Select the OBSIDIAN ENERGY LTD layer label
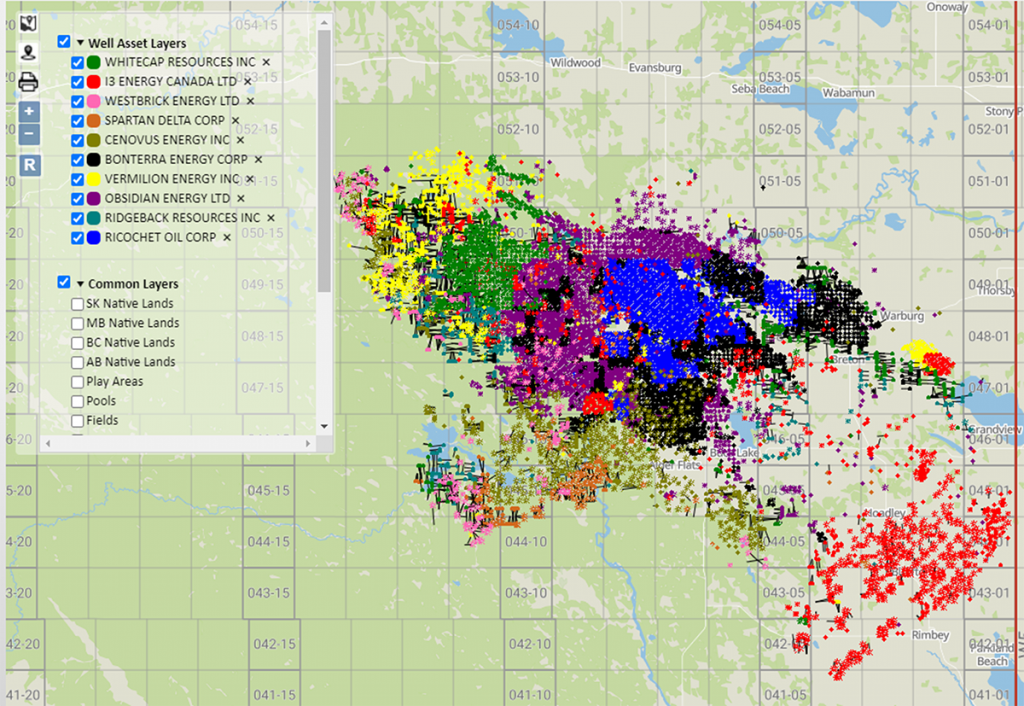Viewport: 1024px width, 706px height. pos(164,198)
